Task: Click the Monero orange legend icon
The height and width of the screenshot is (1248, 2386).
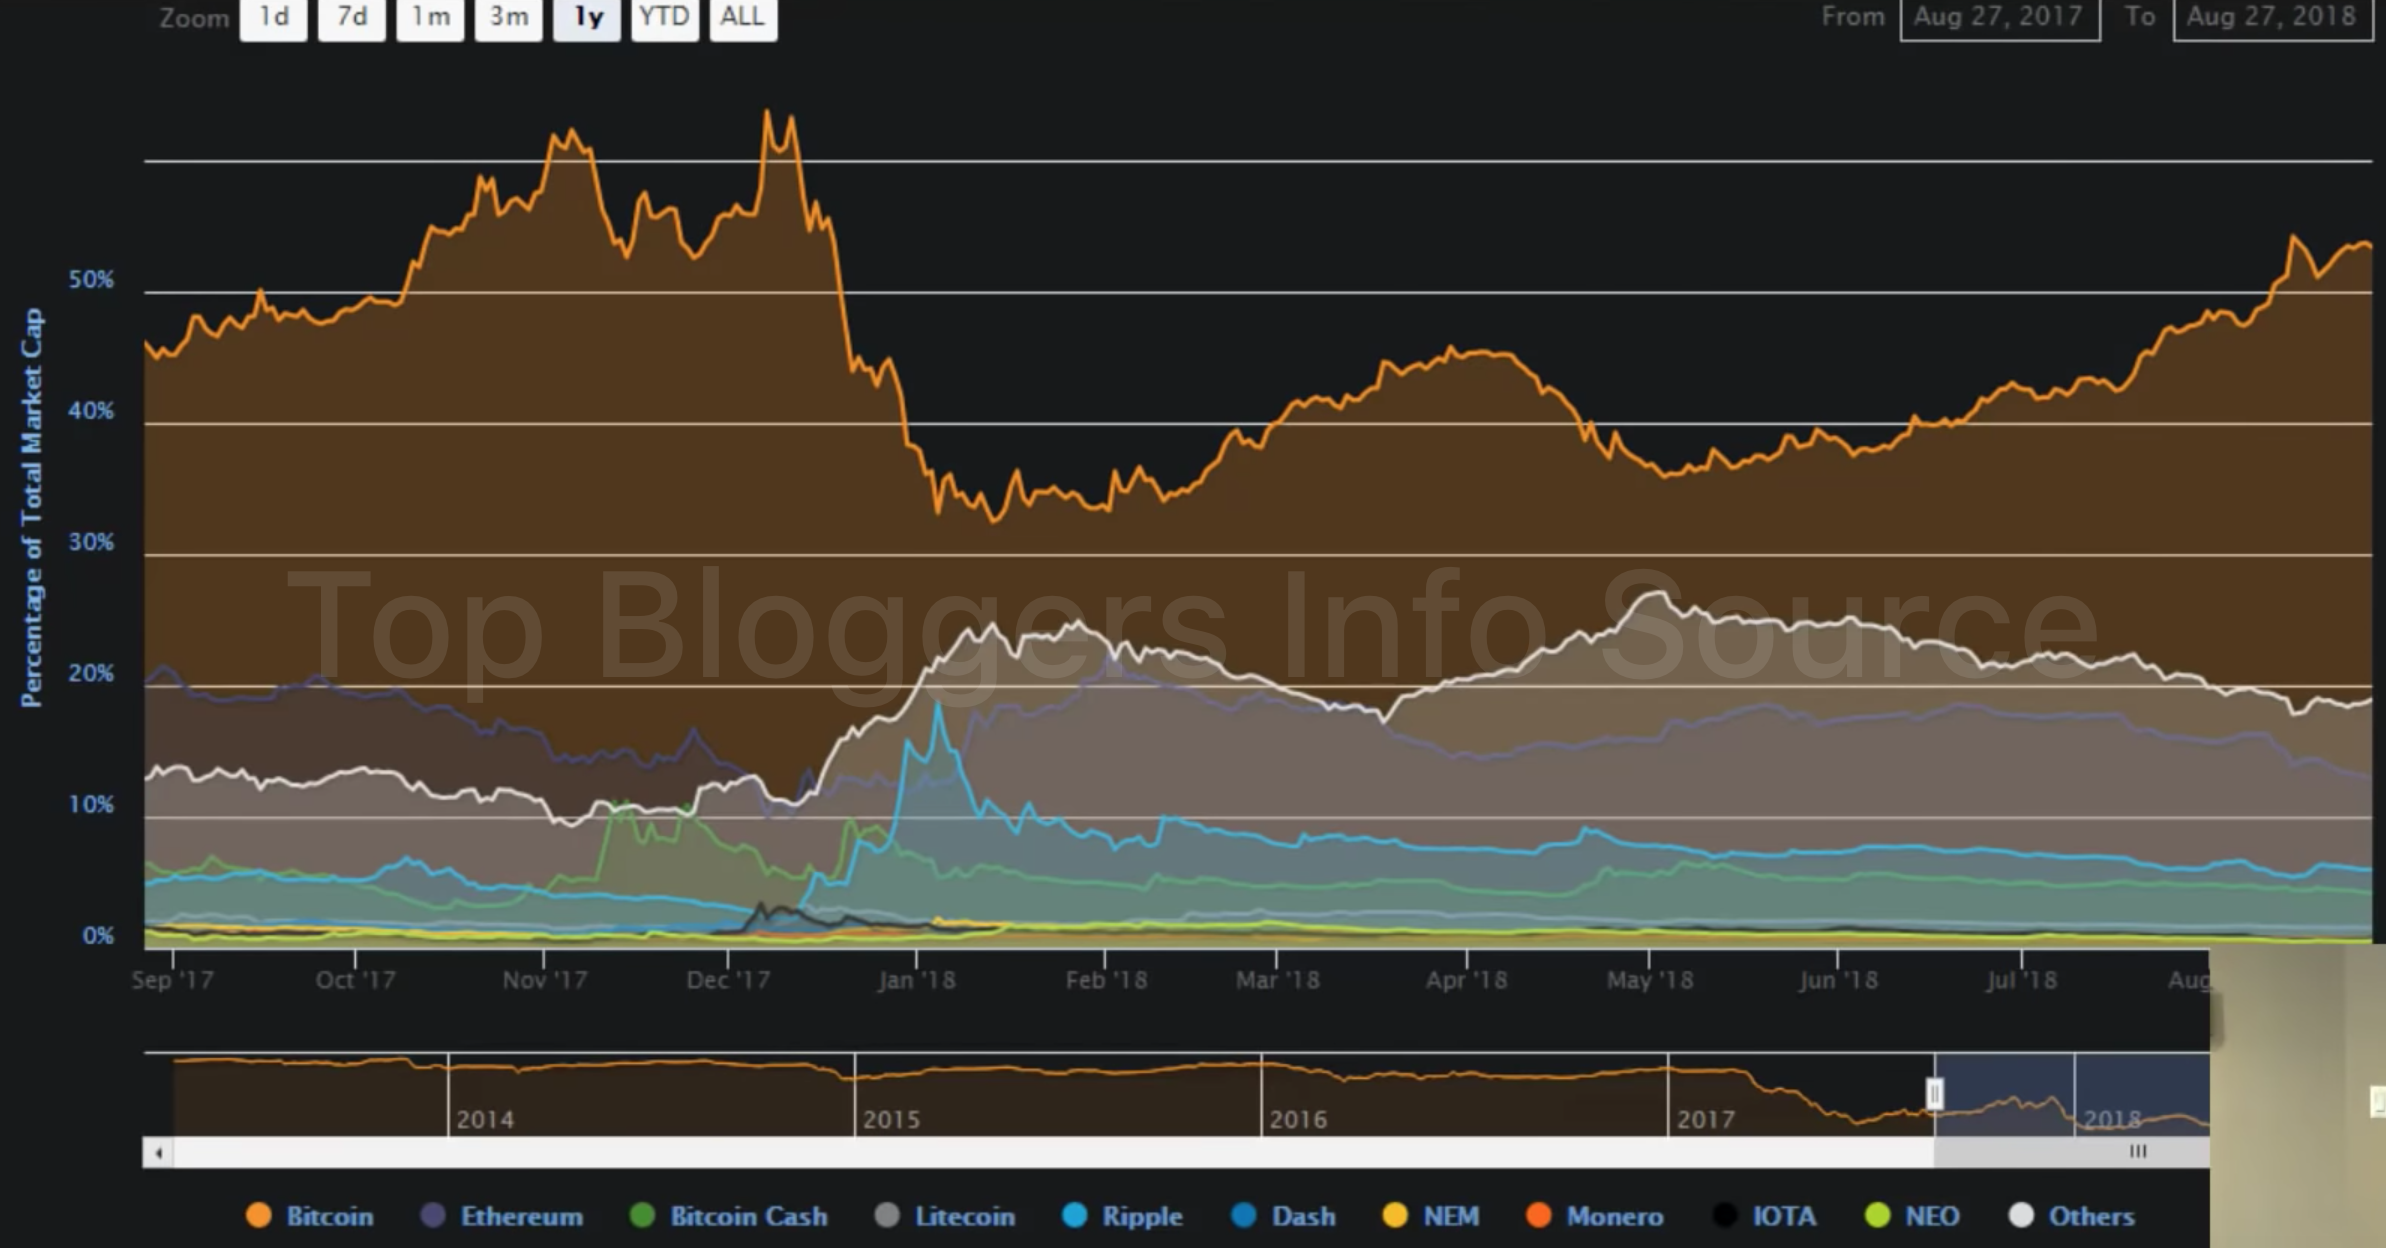Action: click(x=1538, y=1216)
